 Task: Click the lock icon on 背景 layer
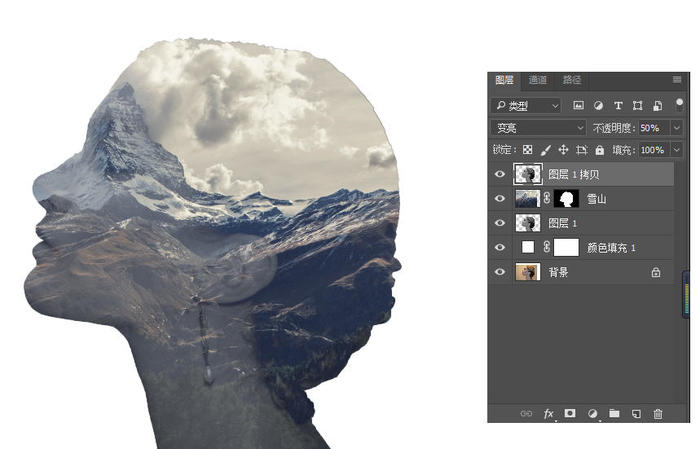[655, 272]
